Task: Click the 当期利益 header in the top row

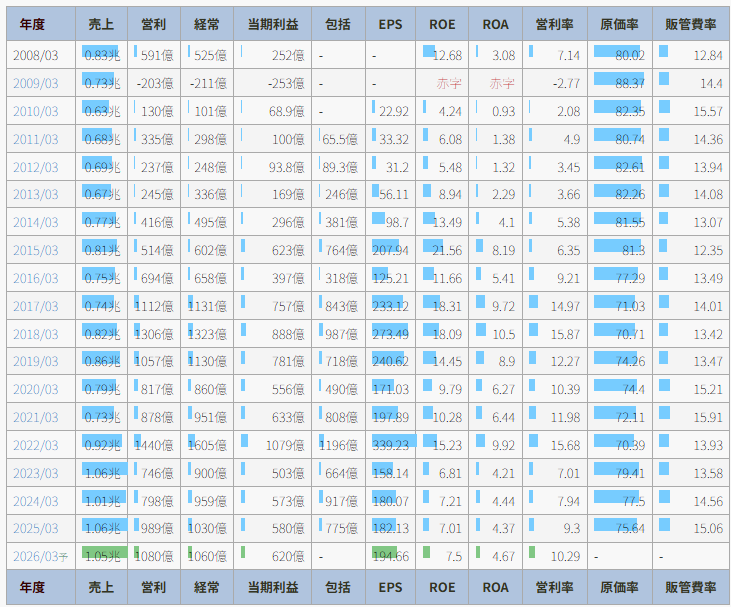Action: (x=272, y=24)
